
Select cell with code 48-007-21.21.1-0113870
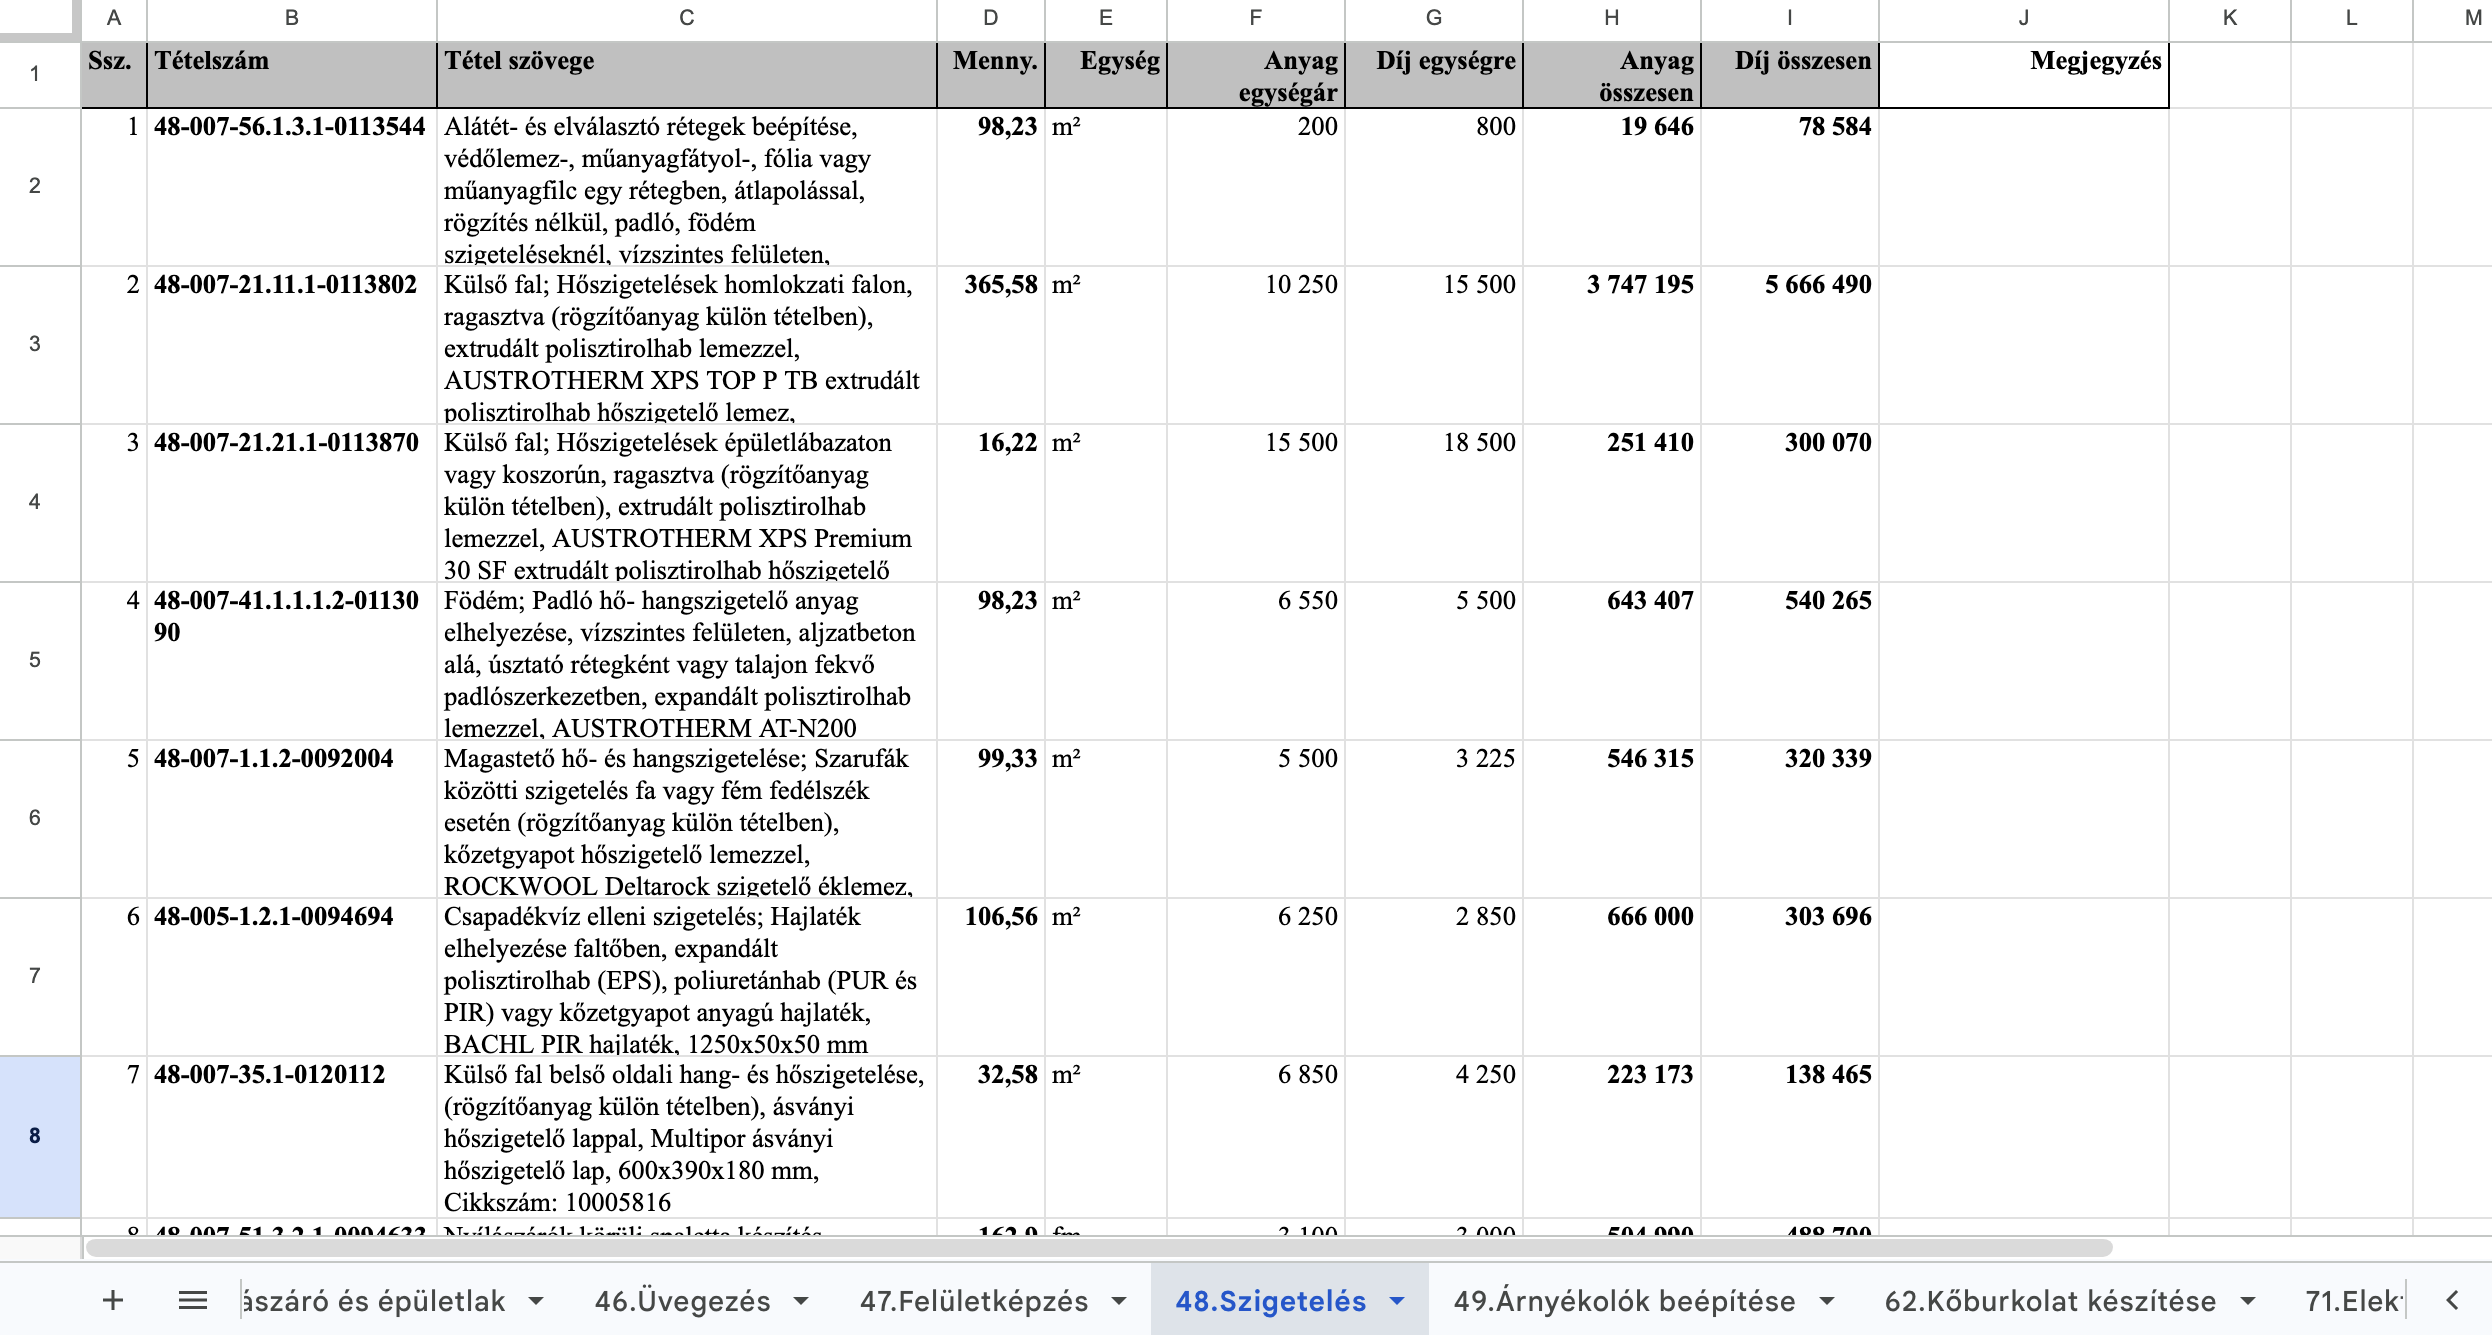pyautogui.click(x=292, y=502)
